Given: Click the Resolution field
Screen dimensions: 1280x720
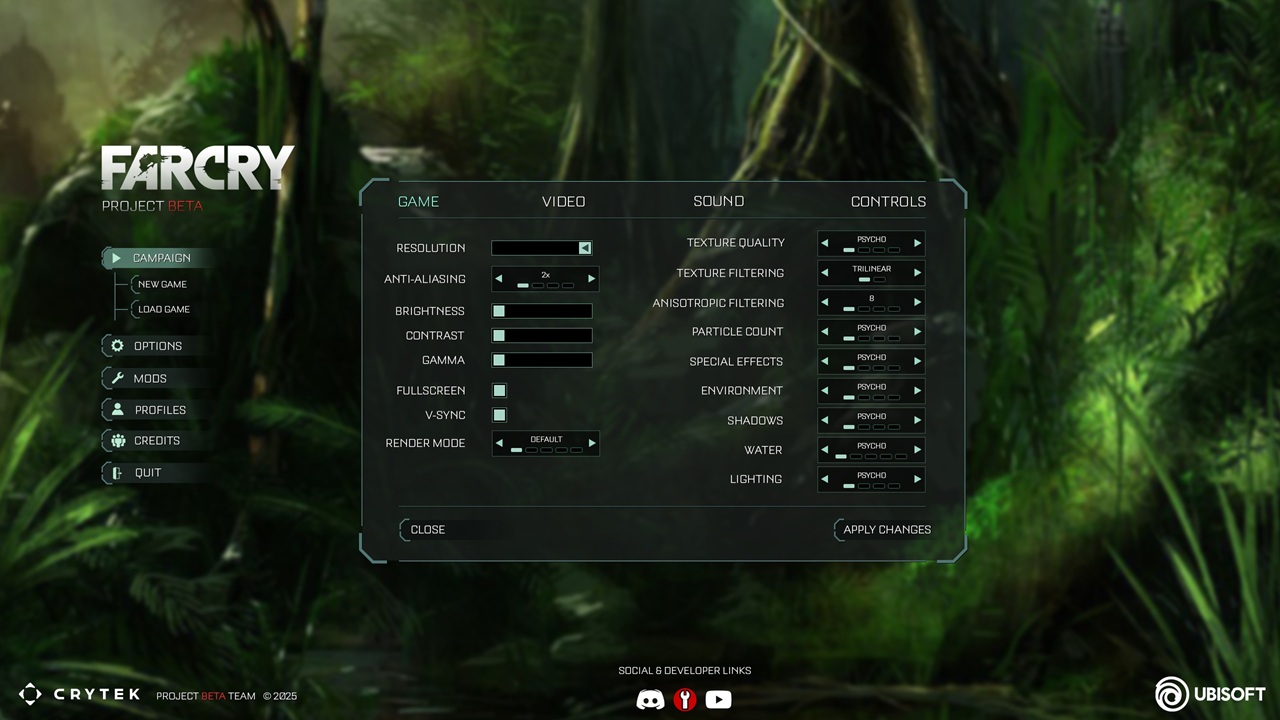Looking at the screenshot, I should [542, 248].
